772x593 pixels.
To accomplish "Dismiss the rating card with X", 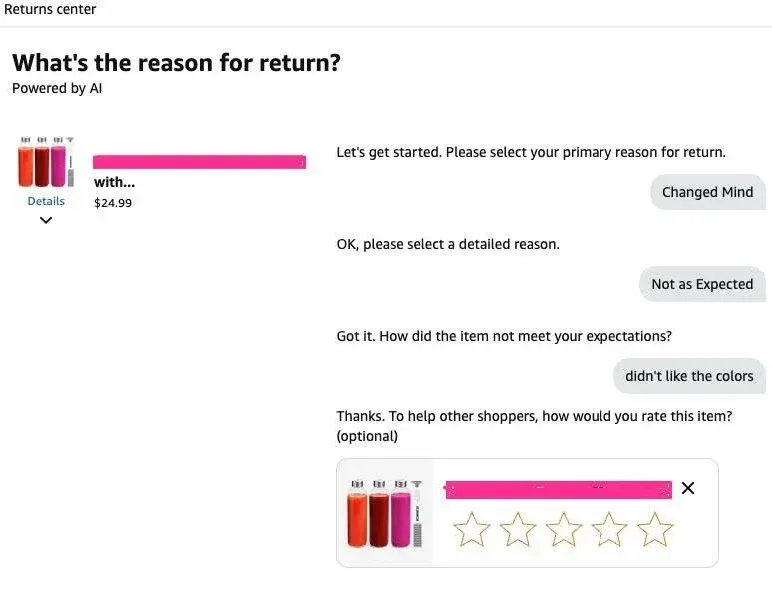I will (688, 488).
